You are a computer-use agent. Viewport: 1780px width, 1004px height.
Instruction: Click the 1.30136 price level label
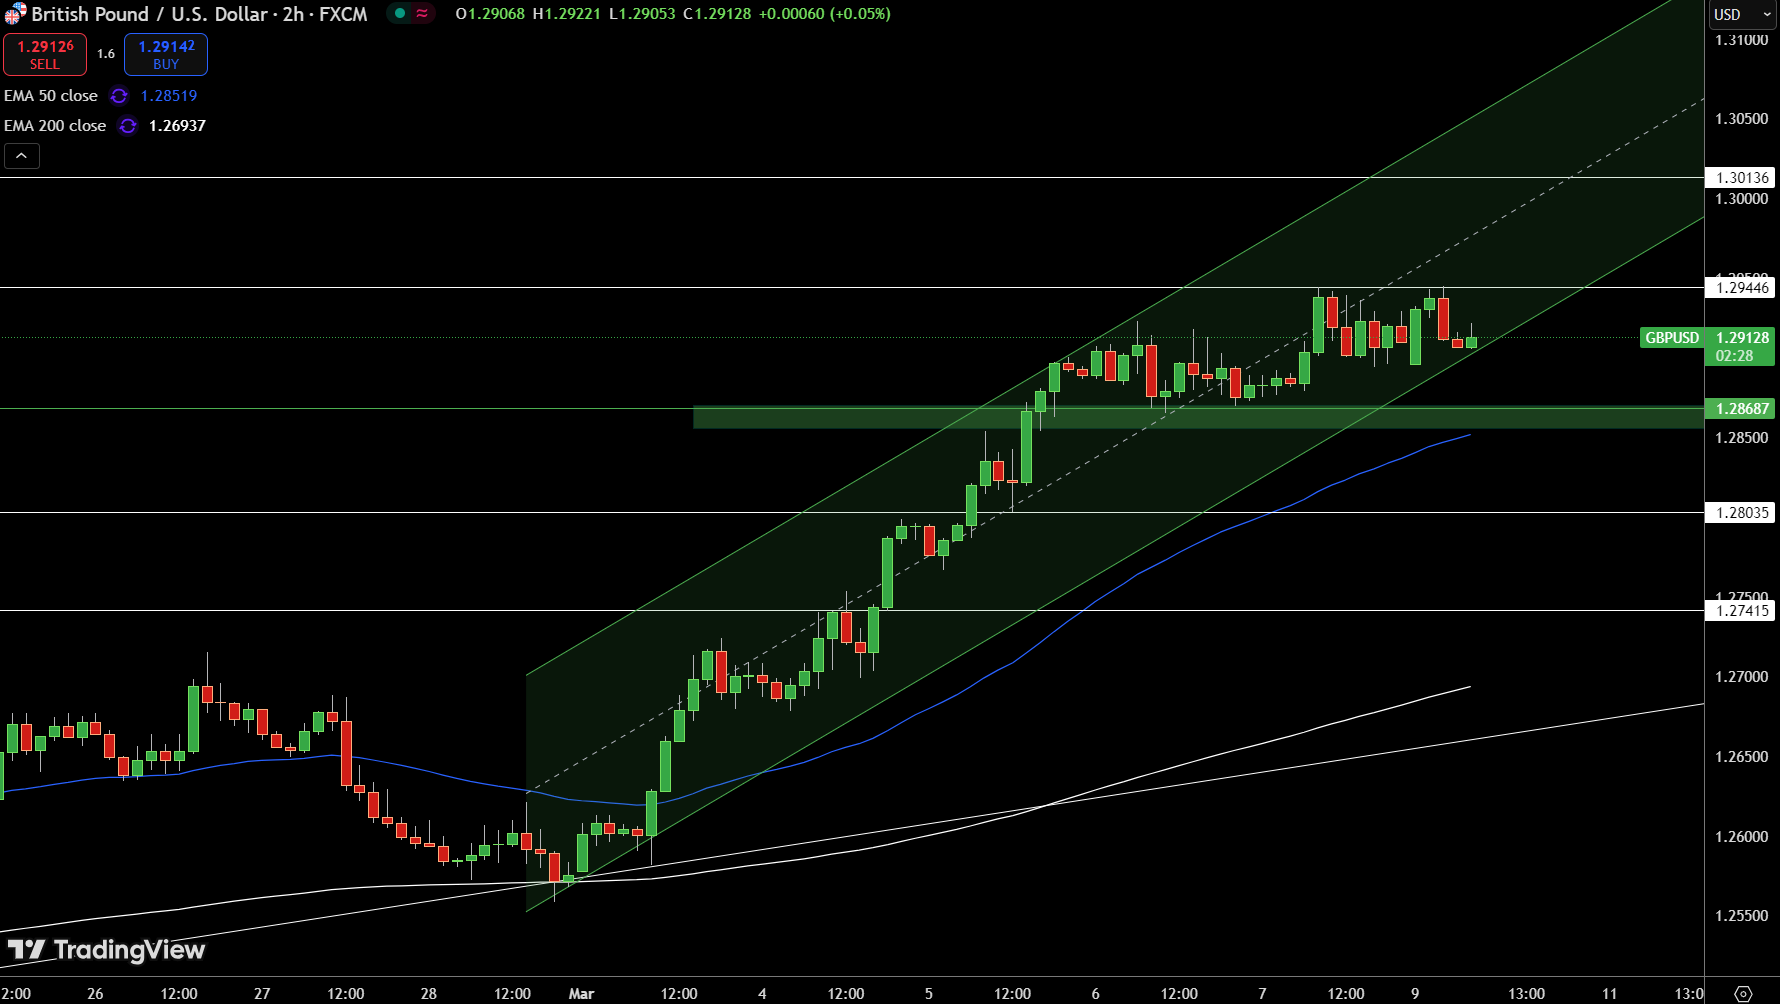coord(1740,178)
